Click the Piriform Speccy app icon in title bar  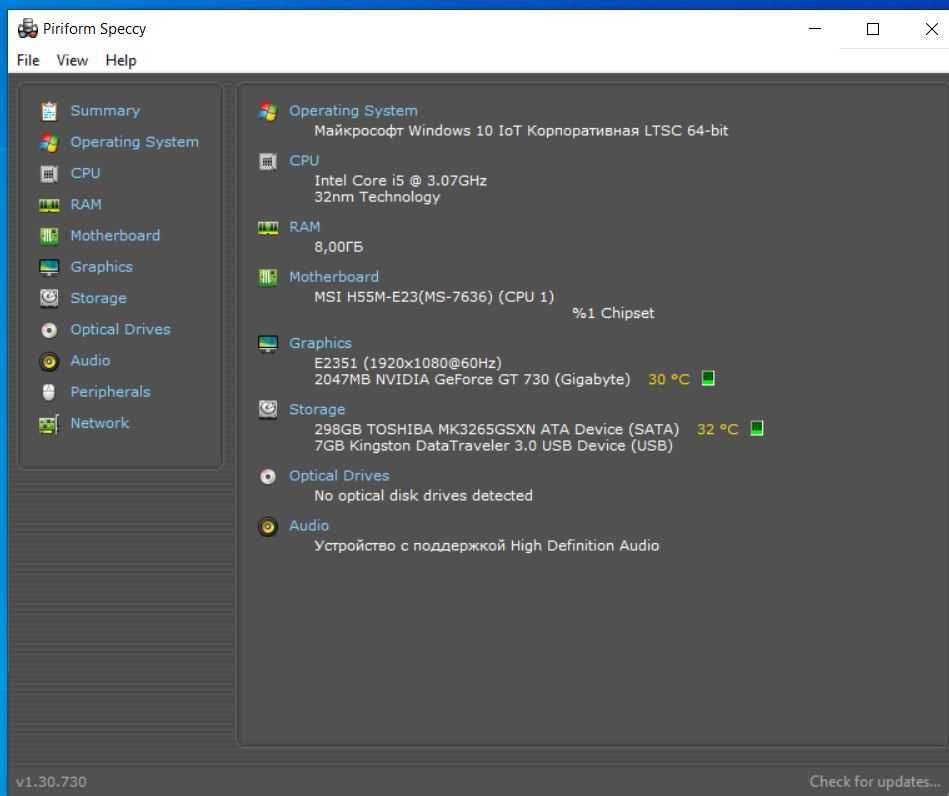(x=28, y=28)
